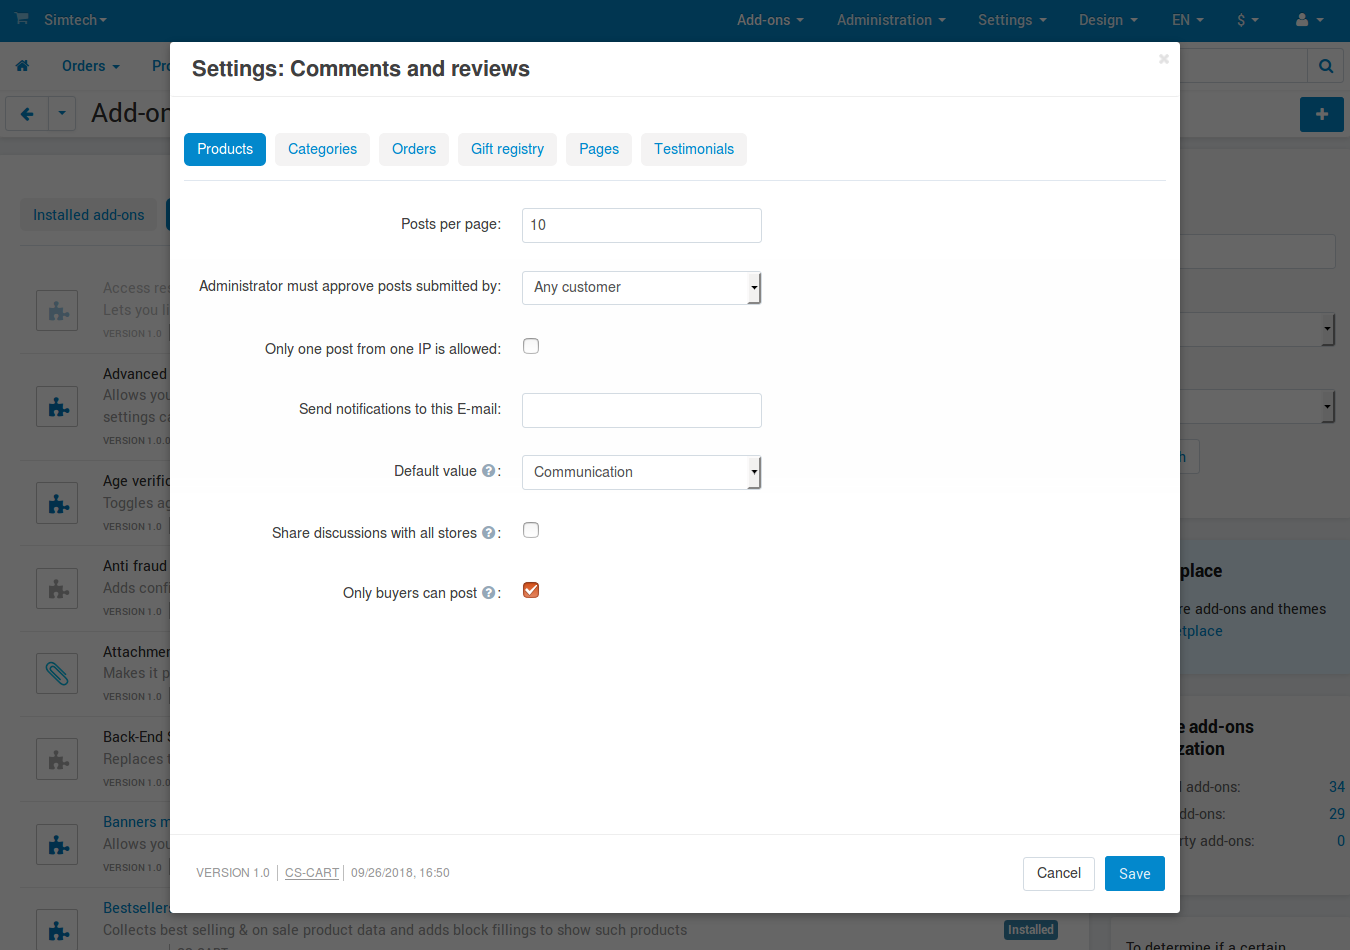
Task: Expand the Design top menu
Action: [x=1108, y=20]
